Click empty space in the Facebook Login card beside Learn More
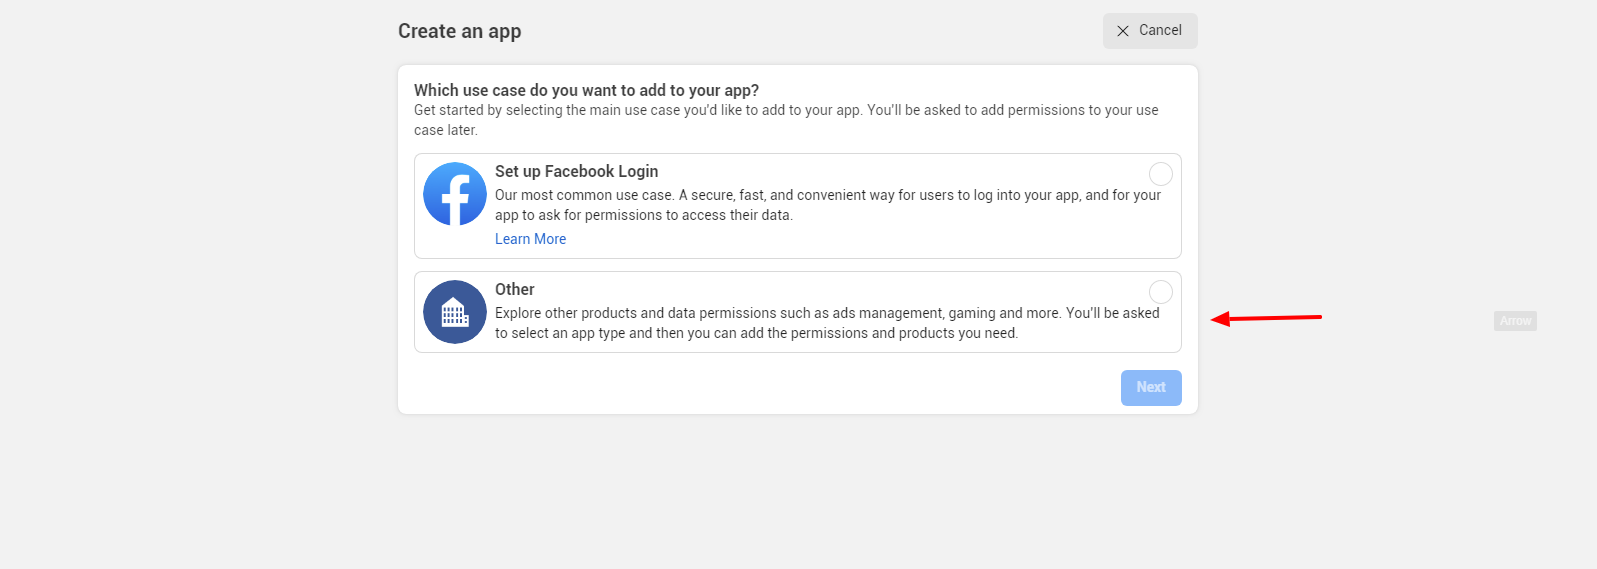1597x569 pixels. click(x=860, y=240)
